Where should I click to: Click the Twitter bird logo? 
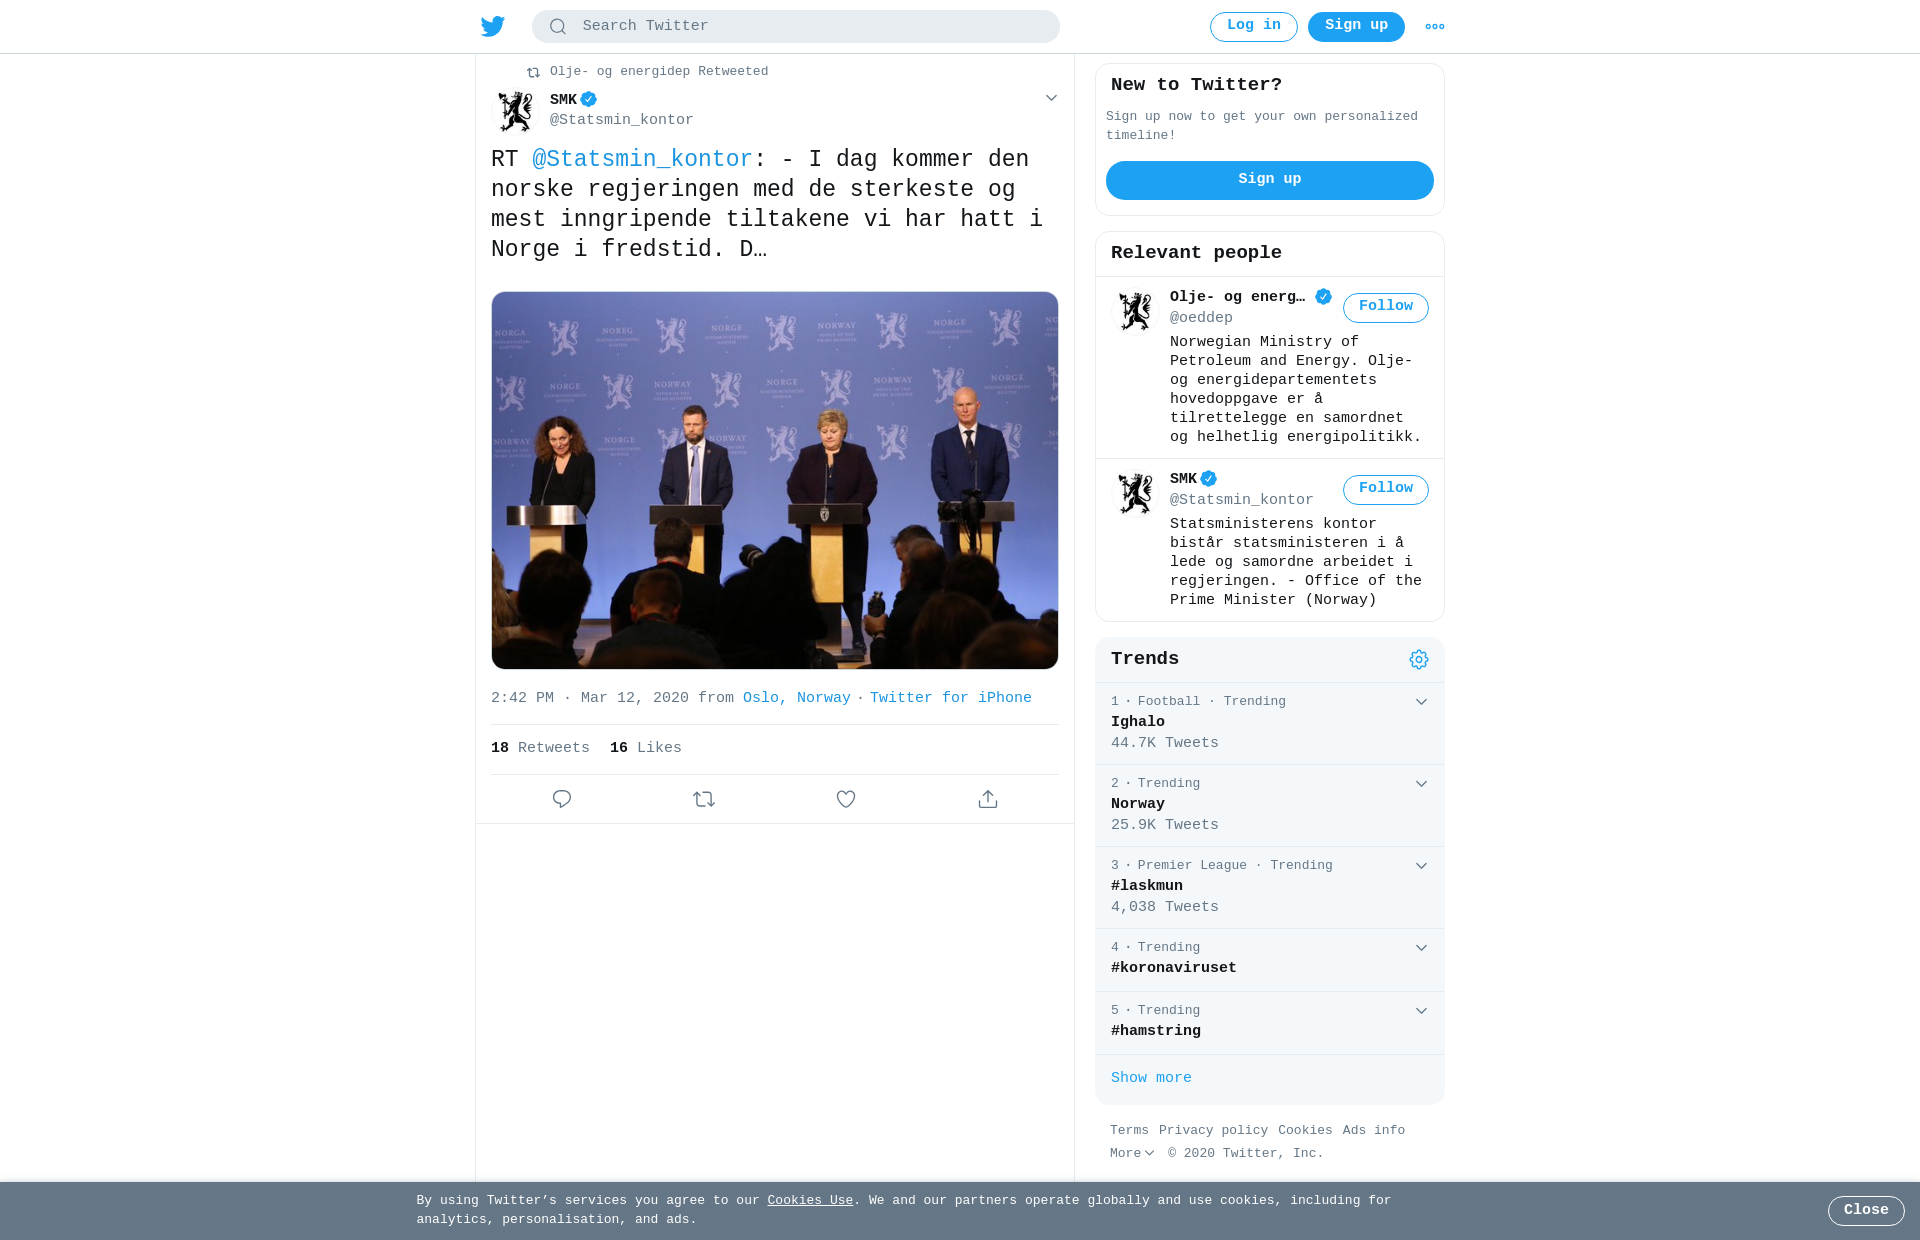point(492,26)
